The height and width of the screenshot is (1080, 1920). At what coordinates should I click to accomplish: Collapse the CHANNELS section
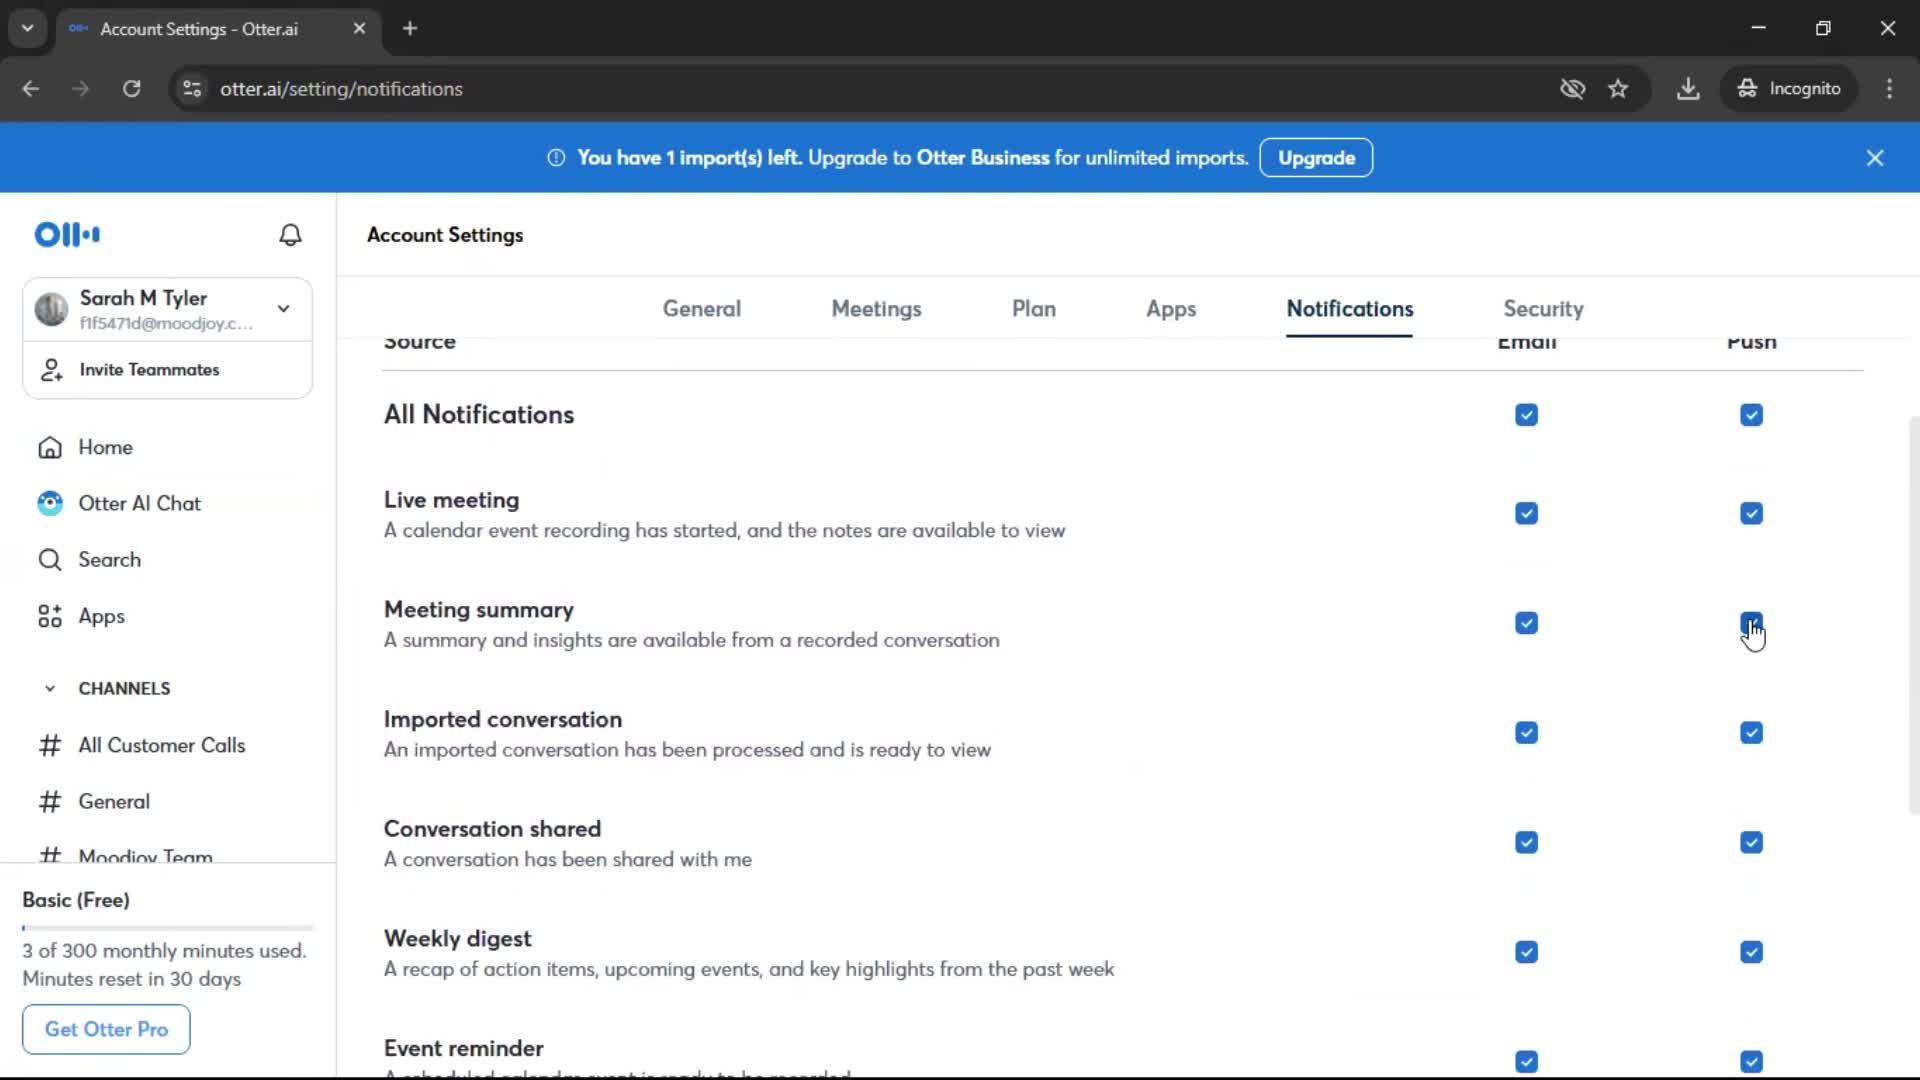50,689
